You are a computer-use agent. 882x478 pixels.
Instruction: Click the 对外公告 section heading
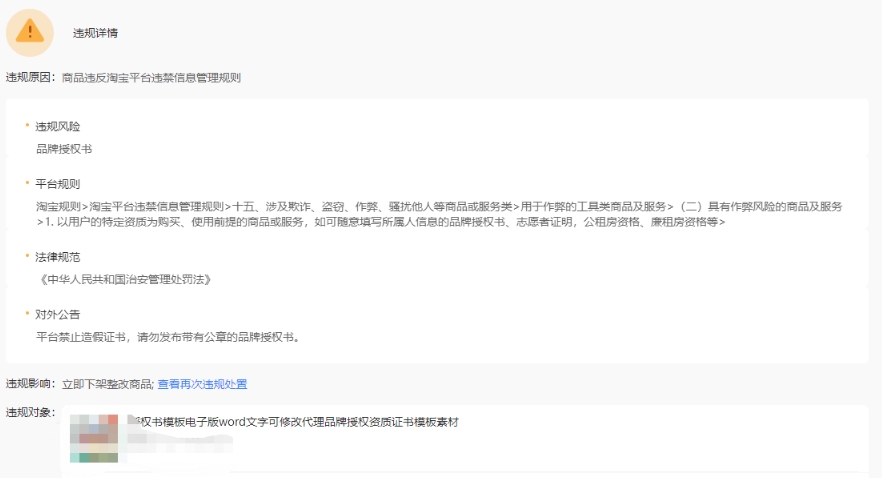[58, 314]
